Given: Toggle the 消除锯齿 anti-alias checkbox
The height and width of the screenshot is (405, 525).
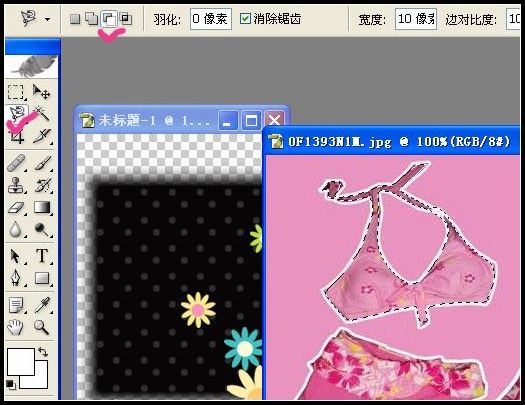Looking at the screenshot, I should (x=245, y=18).
